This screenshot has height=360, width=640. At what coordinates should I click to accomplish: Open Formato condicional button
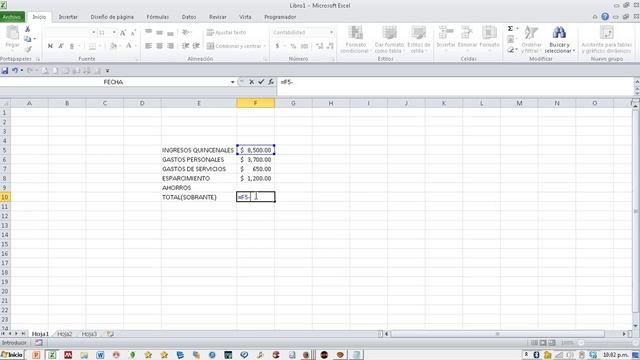(x=355, y=40)
